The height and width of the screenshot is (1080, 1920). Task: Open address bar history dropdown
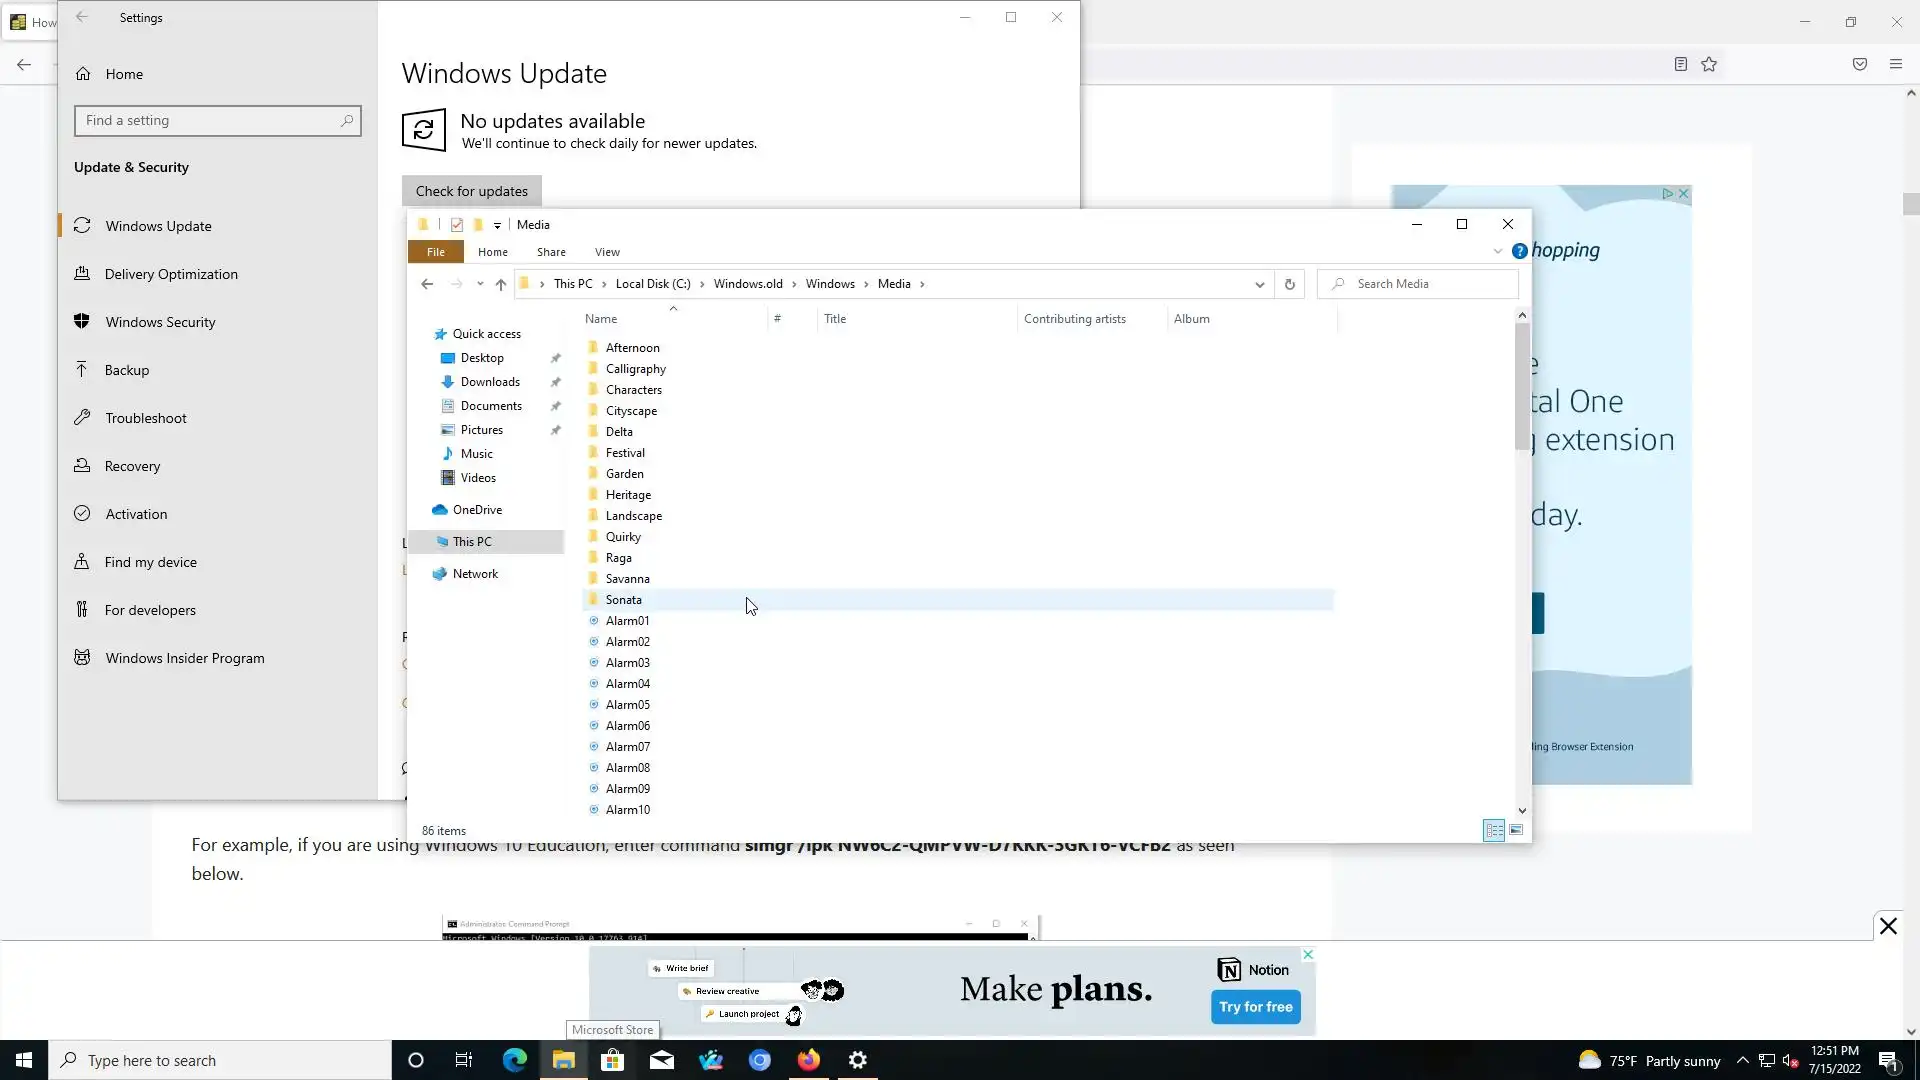(x=1259, y=284)
